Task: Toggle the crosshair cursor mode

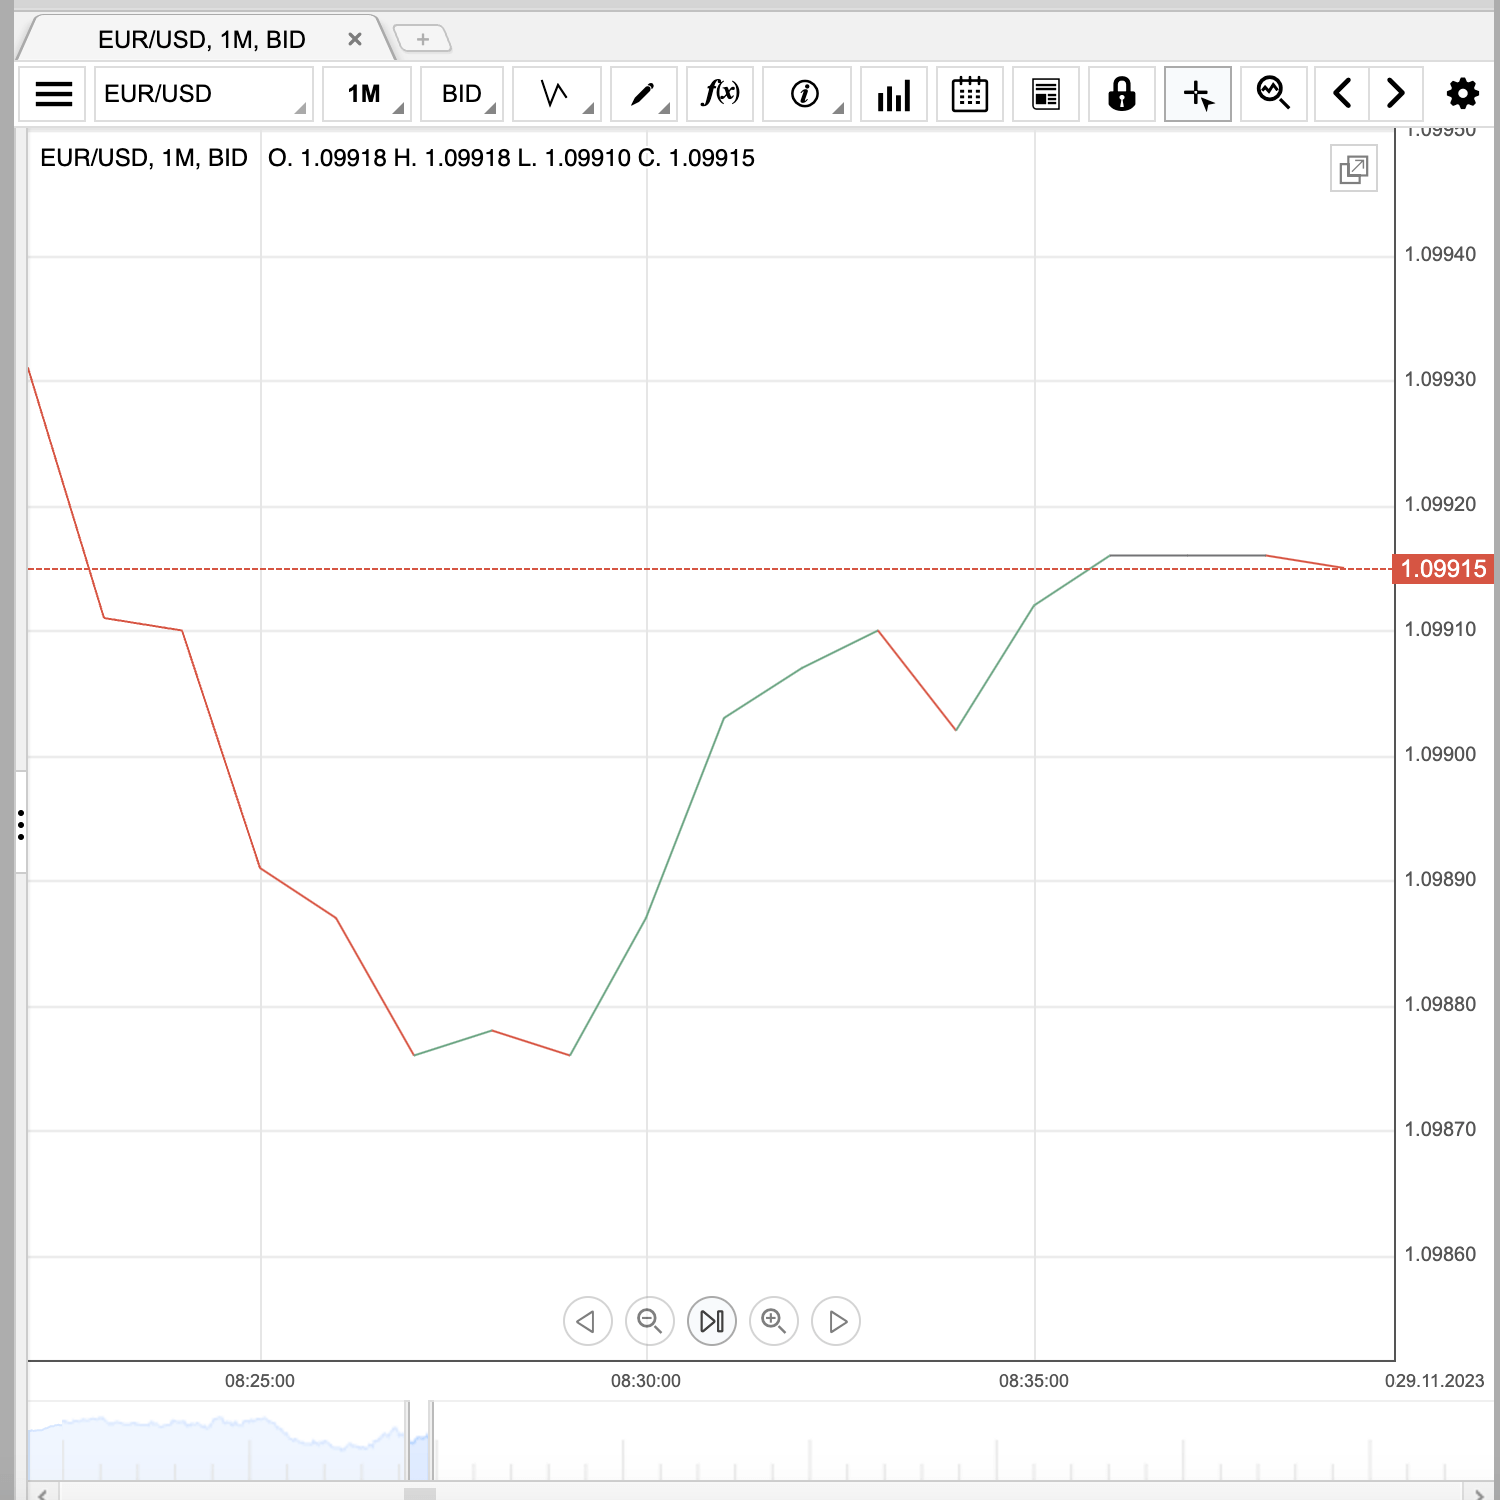Action: [x=1197, y=94]
